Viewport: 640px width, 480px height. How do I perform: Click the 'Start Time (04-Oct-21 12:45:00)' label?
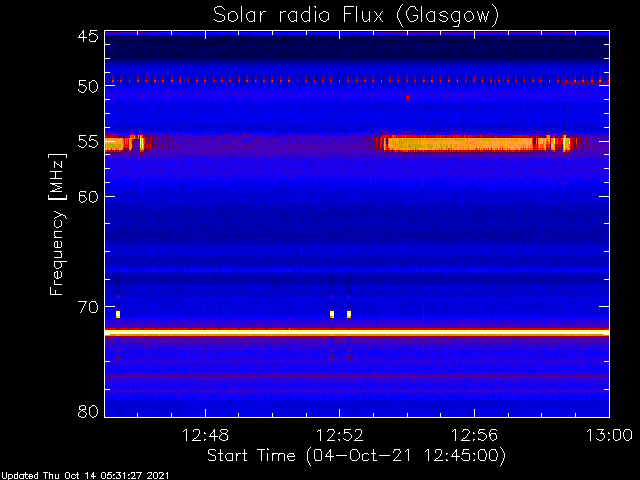point(356,455)
